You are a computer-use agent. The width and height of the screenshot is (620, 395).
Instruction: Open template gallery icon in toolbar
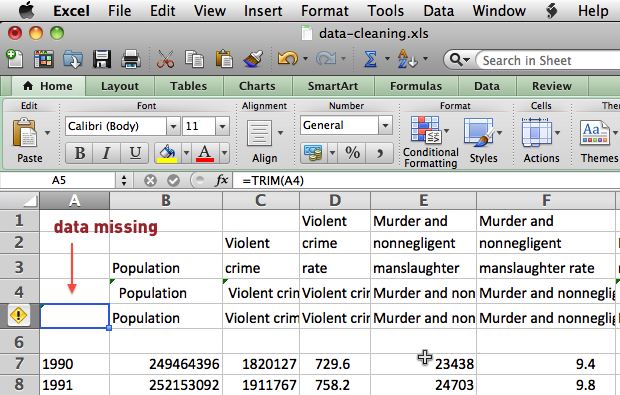pos(43,60)
